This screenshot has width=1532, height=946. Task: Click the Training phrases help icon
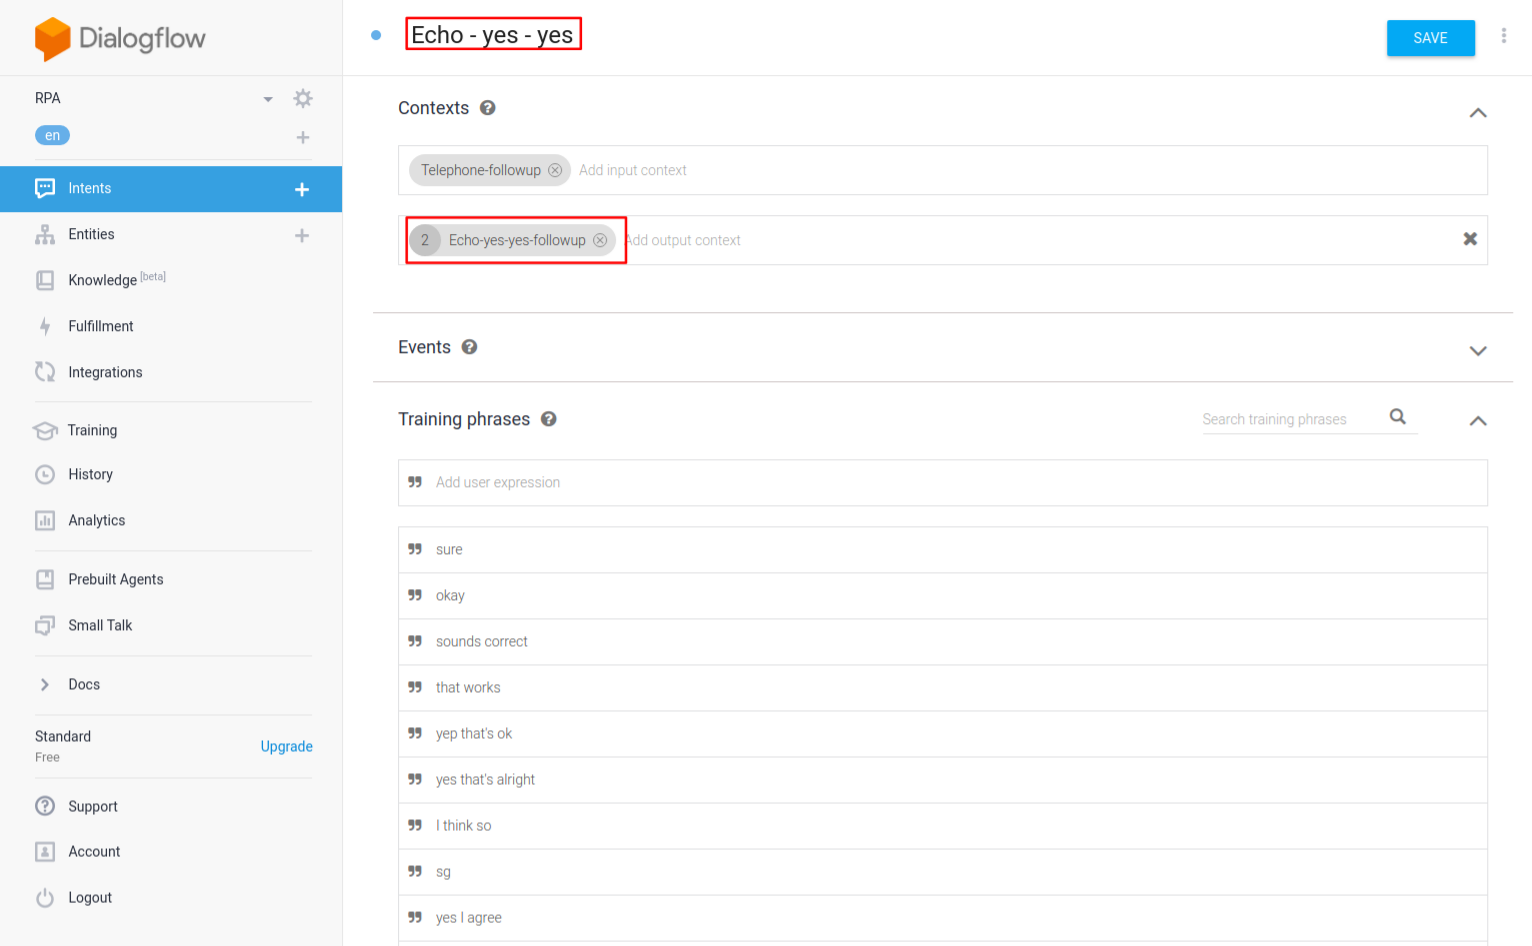pos(549,419)
